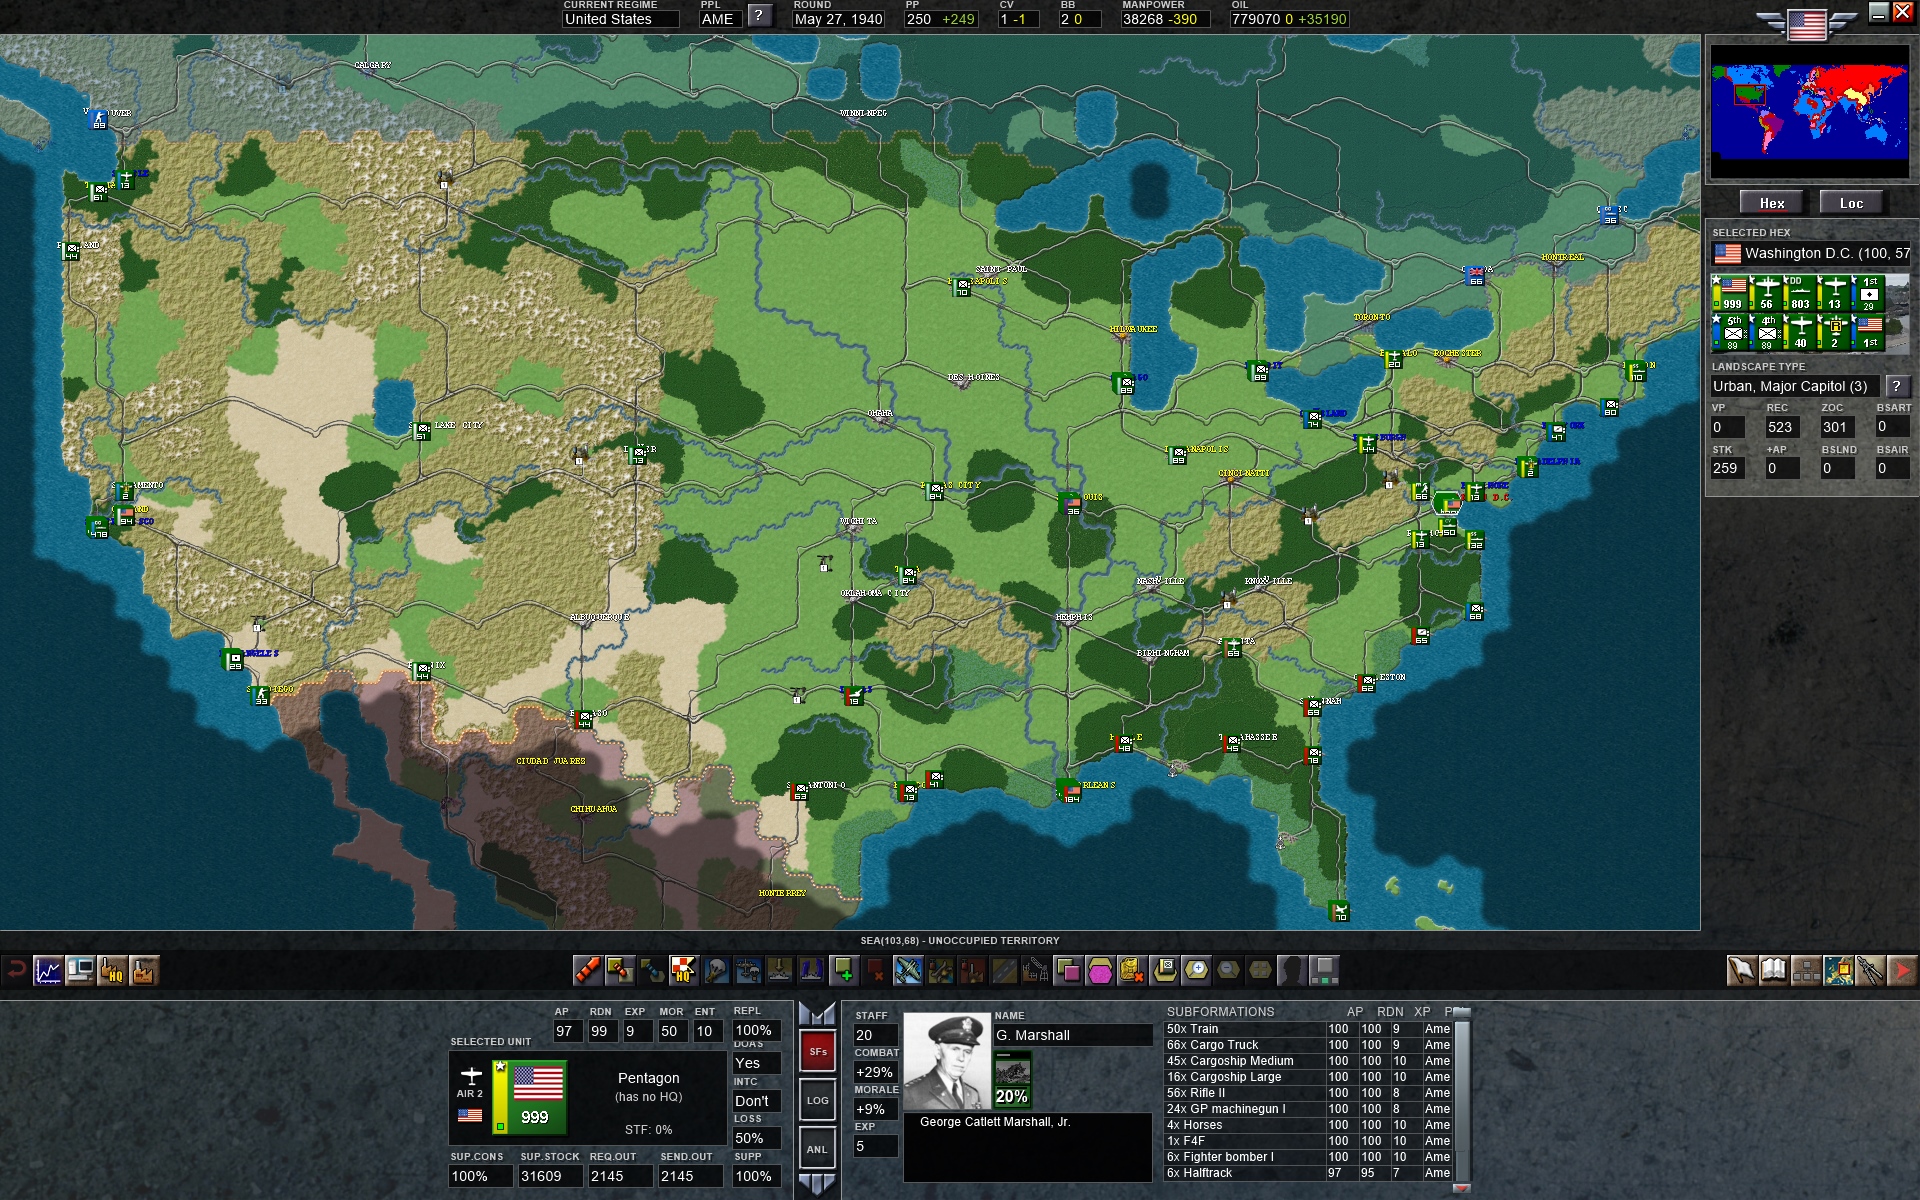Click the landscape type question mark button

point(1896,386)
